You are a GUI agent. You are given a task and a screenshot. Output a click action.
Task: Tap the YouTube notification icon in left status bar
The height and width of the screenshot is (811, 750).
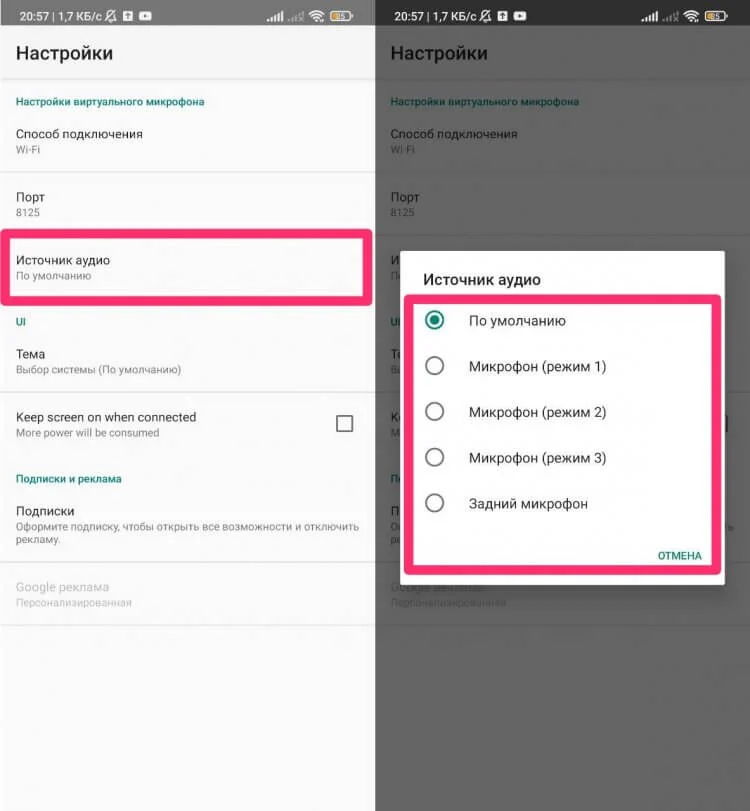point(145,16)
